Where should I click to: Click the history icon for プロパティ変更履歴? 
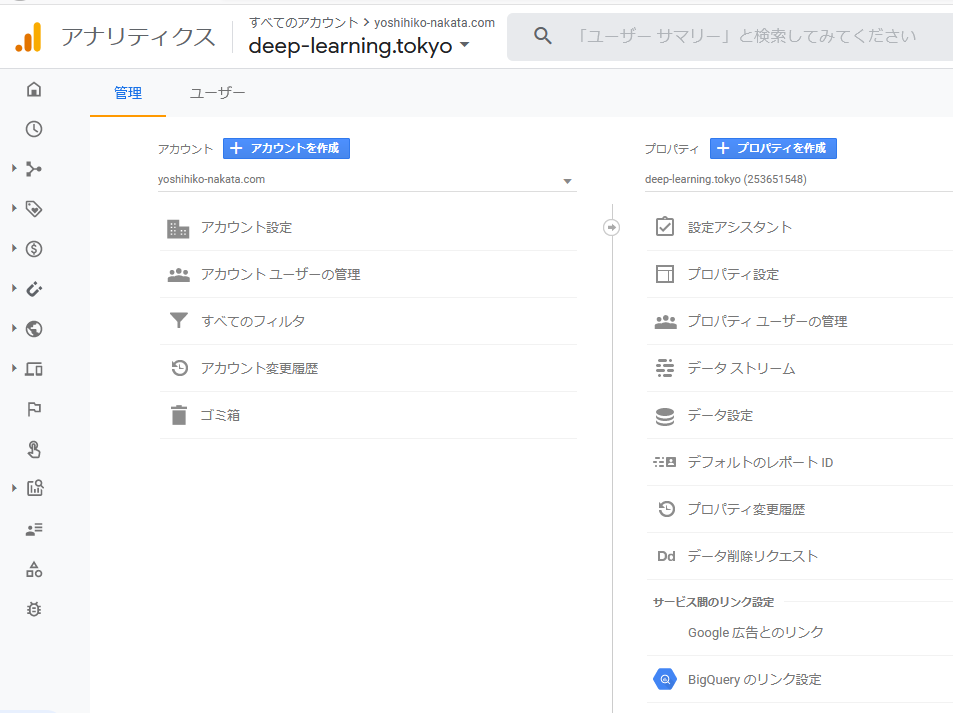point(667,509)
